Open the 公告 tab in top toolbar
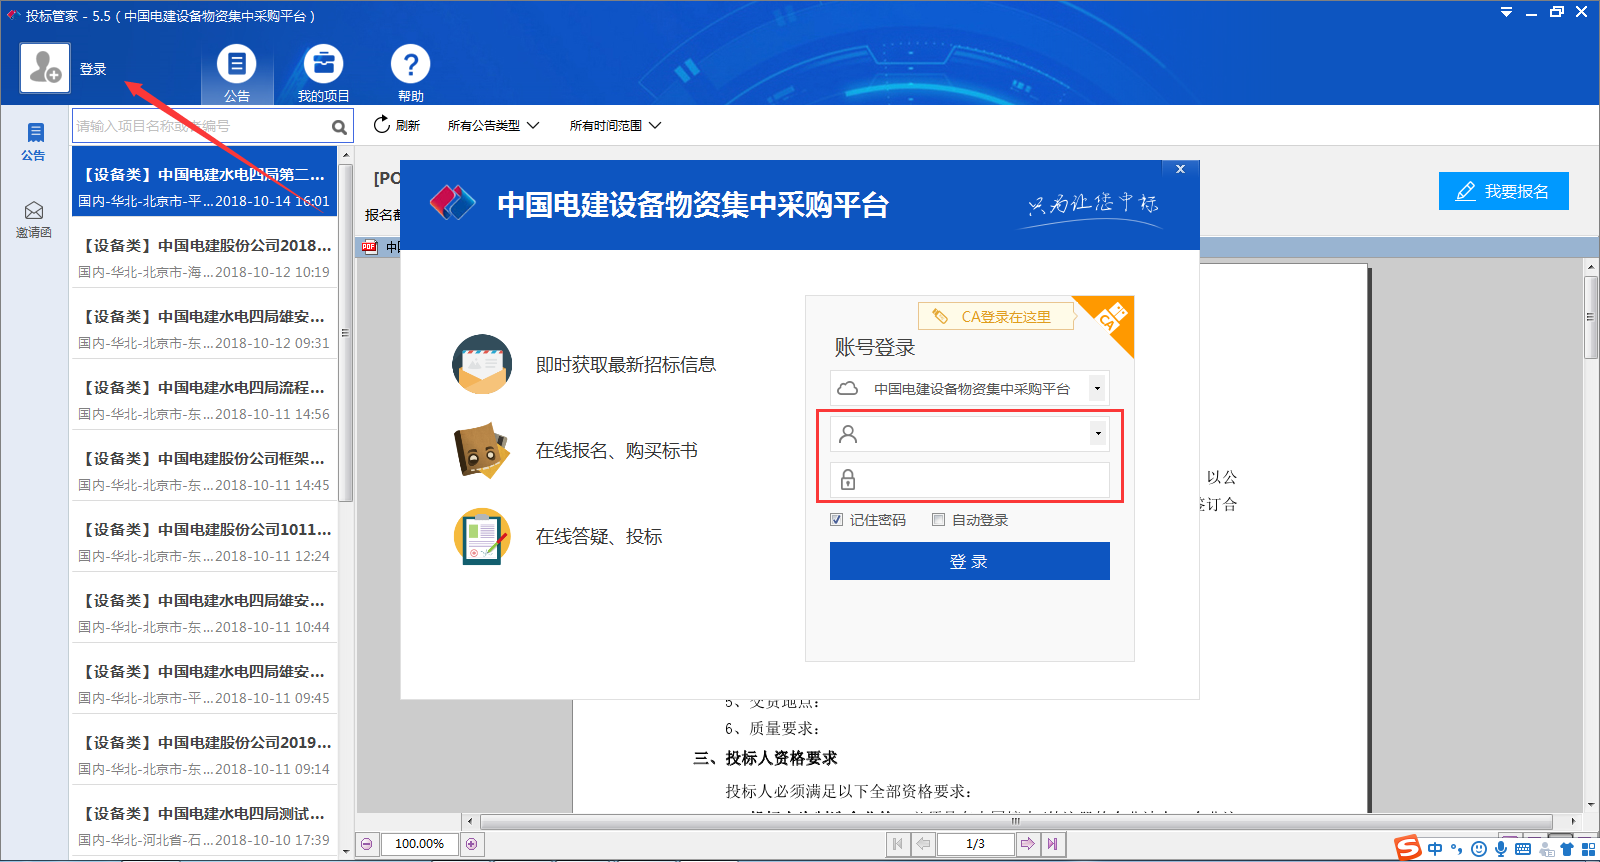The height and width of the screenshot is (862, 1600). (x=237, y=74)
